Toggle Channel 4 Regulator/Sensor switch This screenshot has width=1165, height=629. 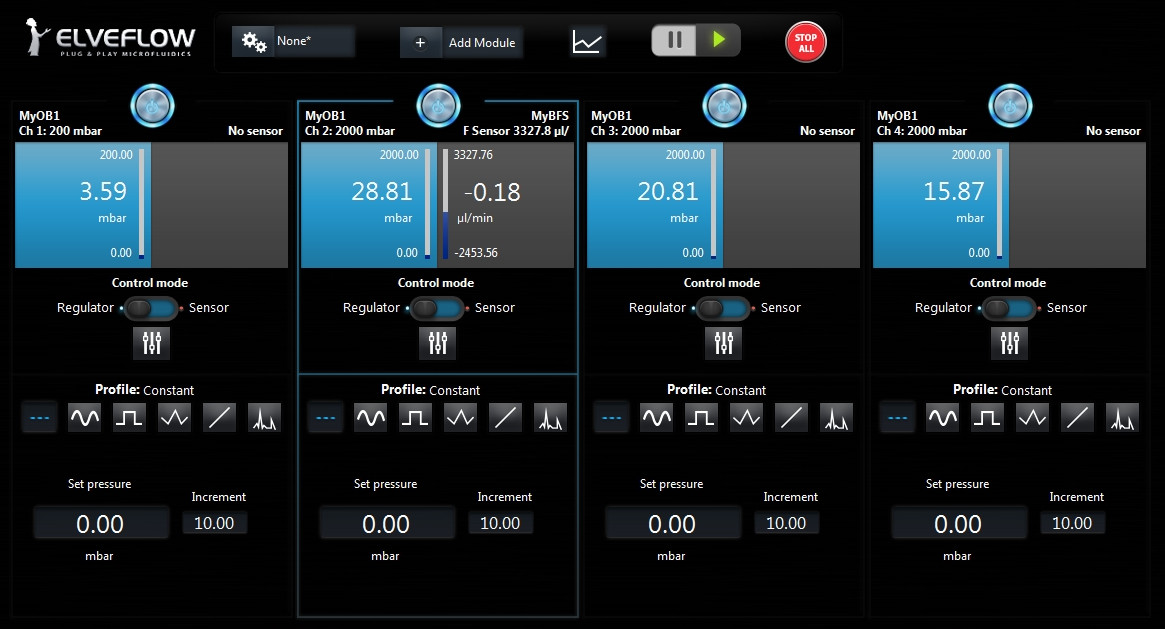[x=1010, y=308]
